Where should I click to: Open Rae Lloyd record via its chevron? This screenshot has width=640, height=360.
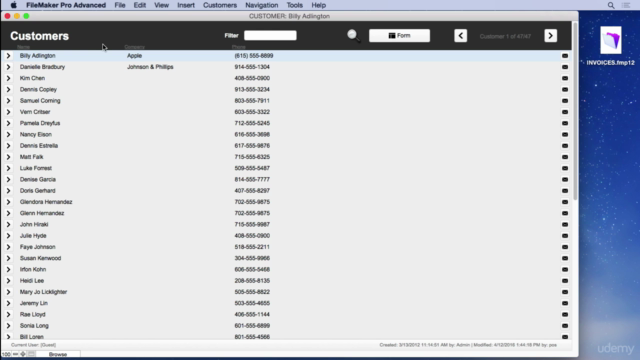click(8, 314)
